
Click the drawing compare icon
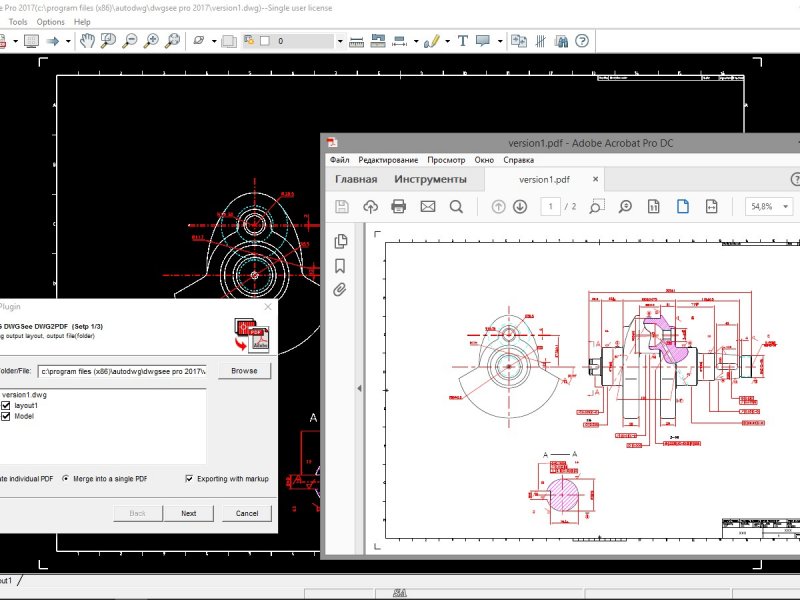tap(519, 41)
